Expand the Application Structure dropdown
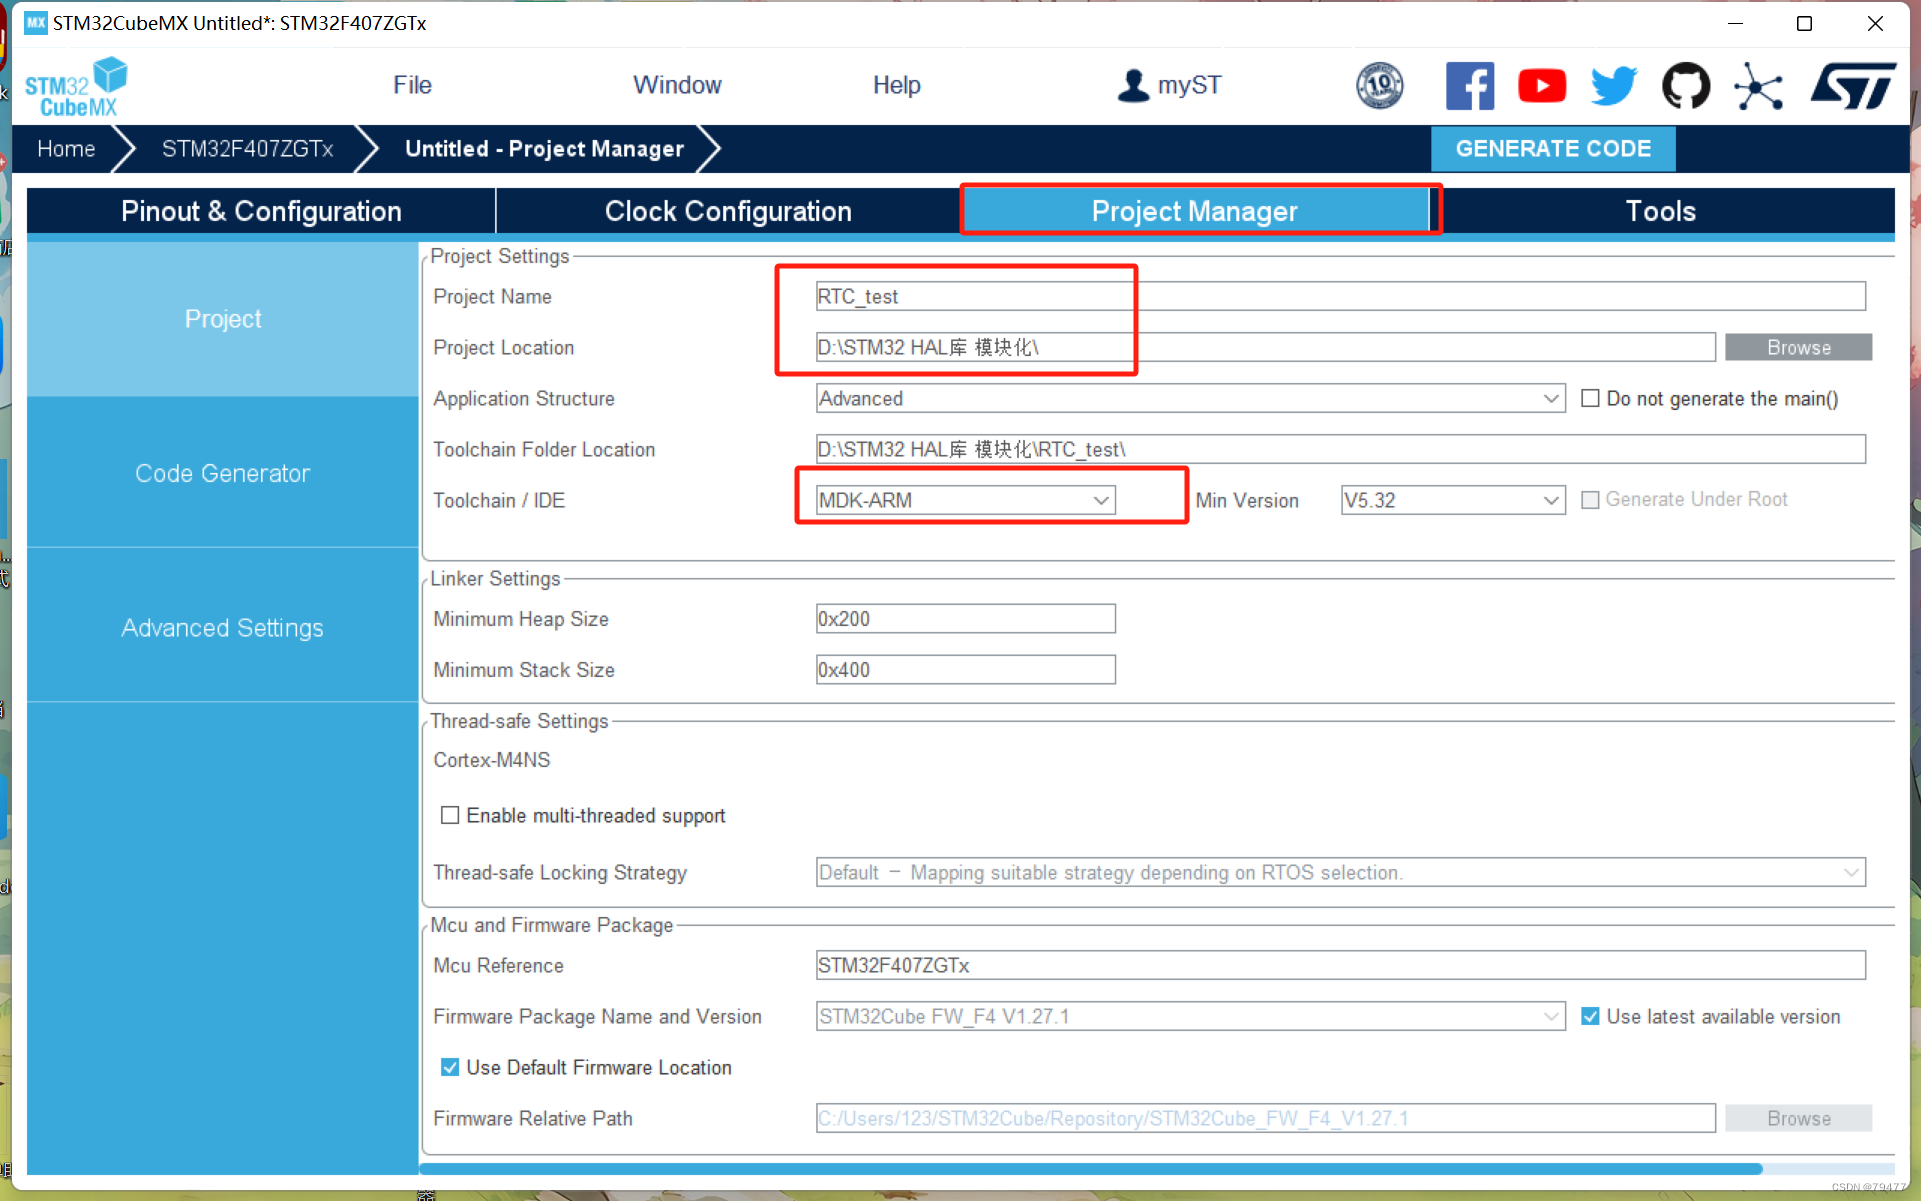This screenshot has width=1921, height=1201. (1550, 398)
